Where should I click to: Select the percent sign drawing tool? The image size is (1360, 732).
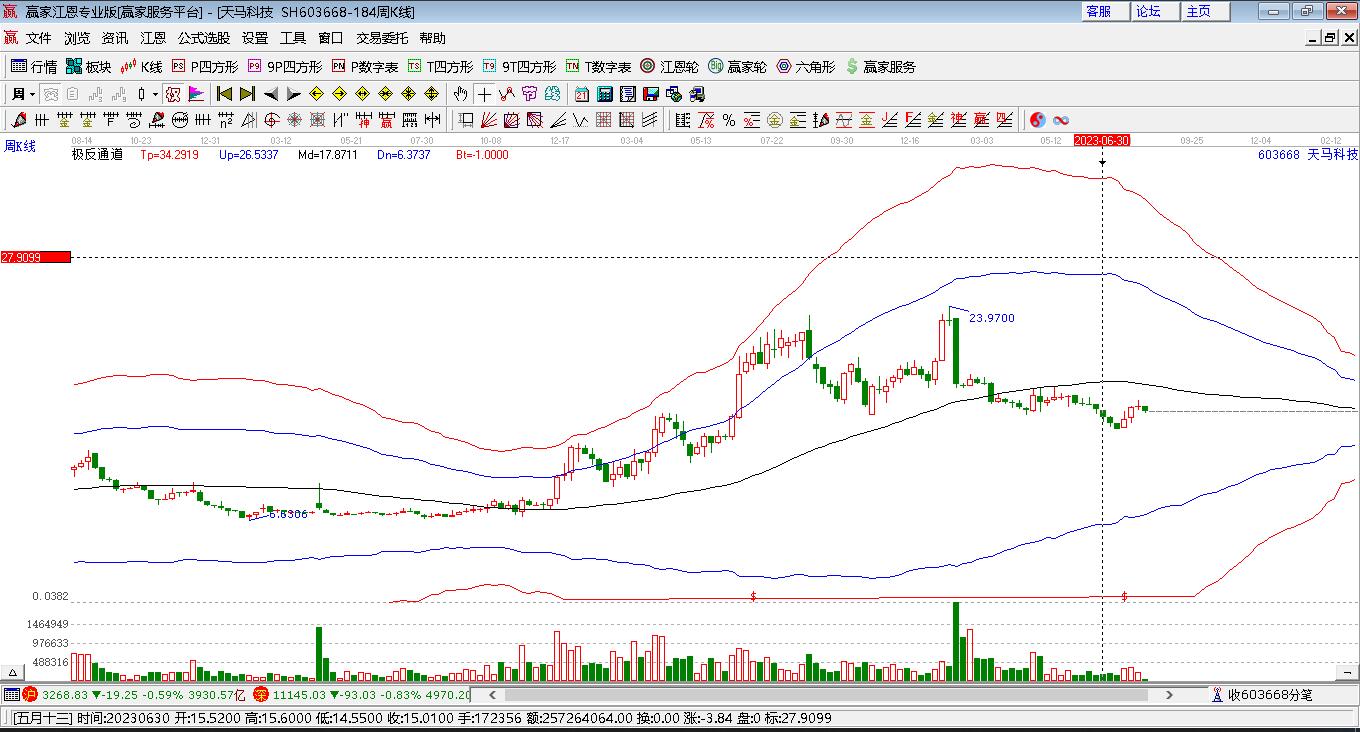click(x=729, y=120)
